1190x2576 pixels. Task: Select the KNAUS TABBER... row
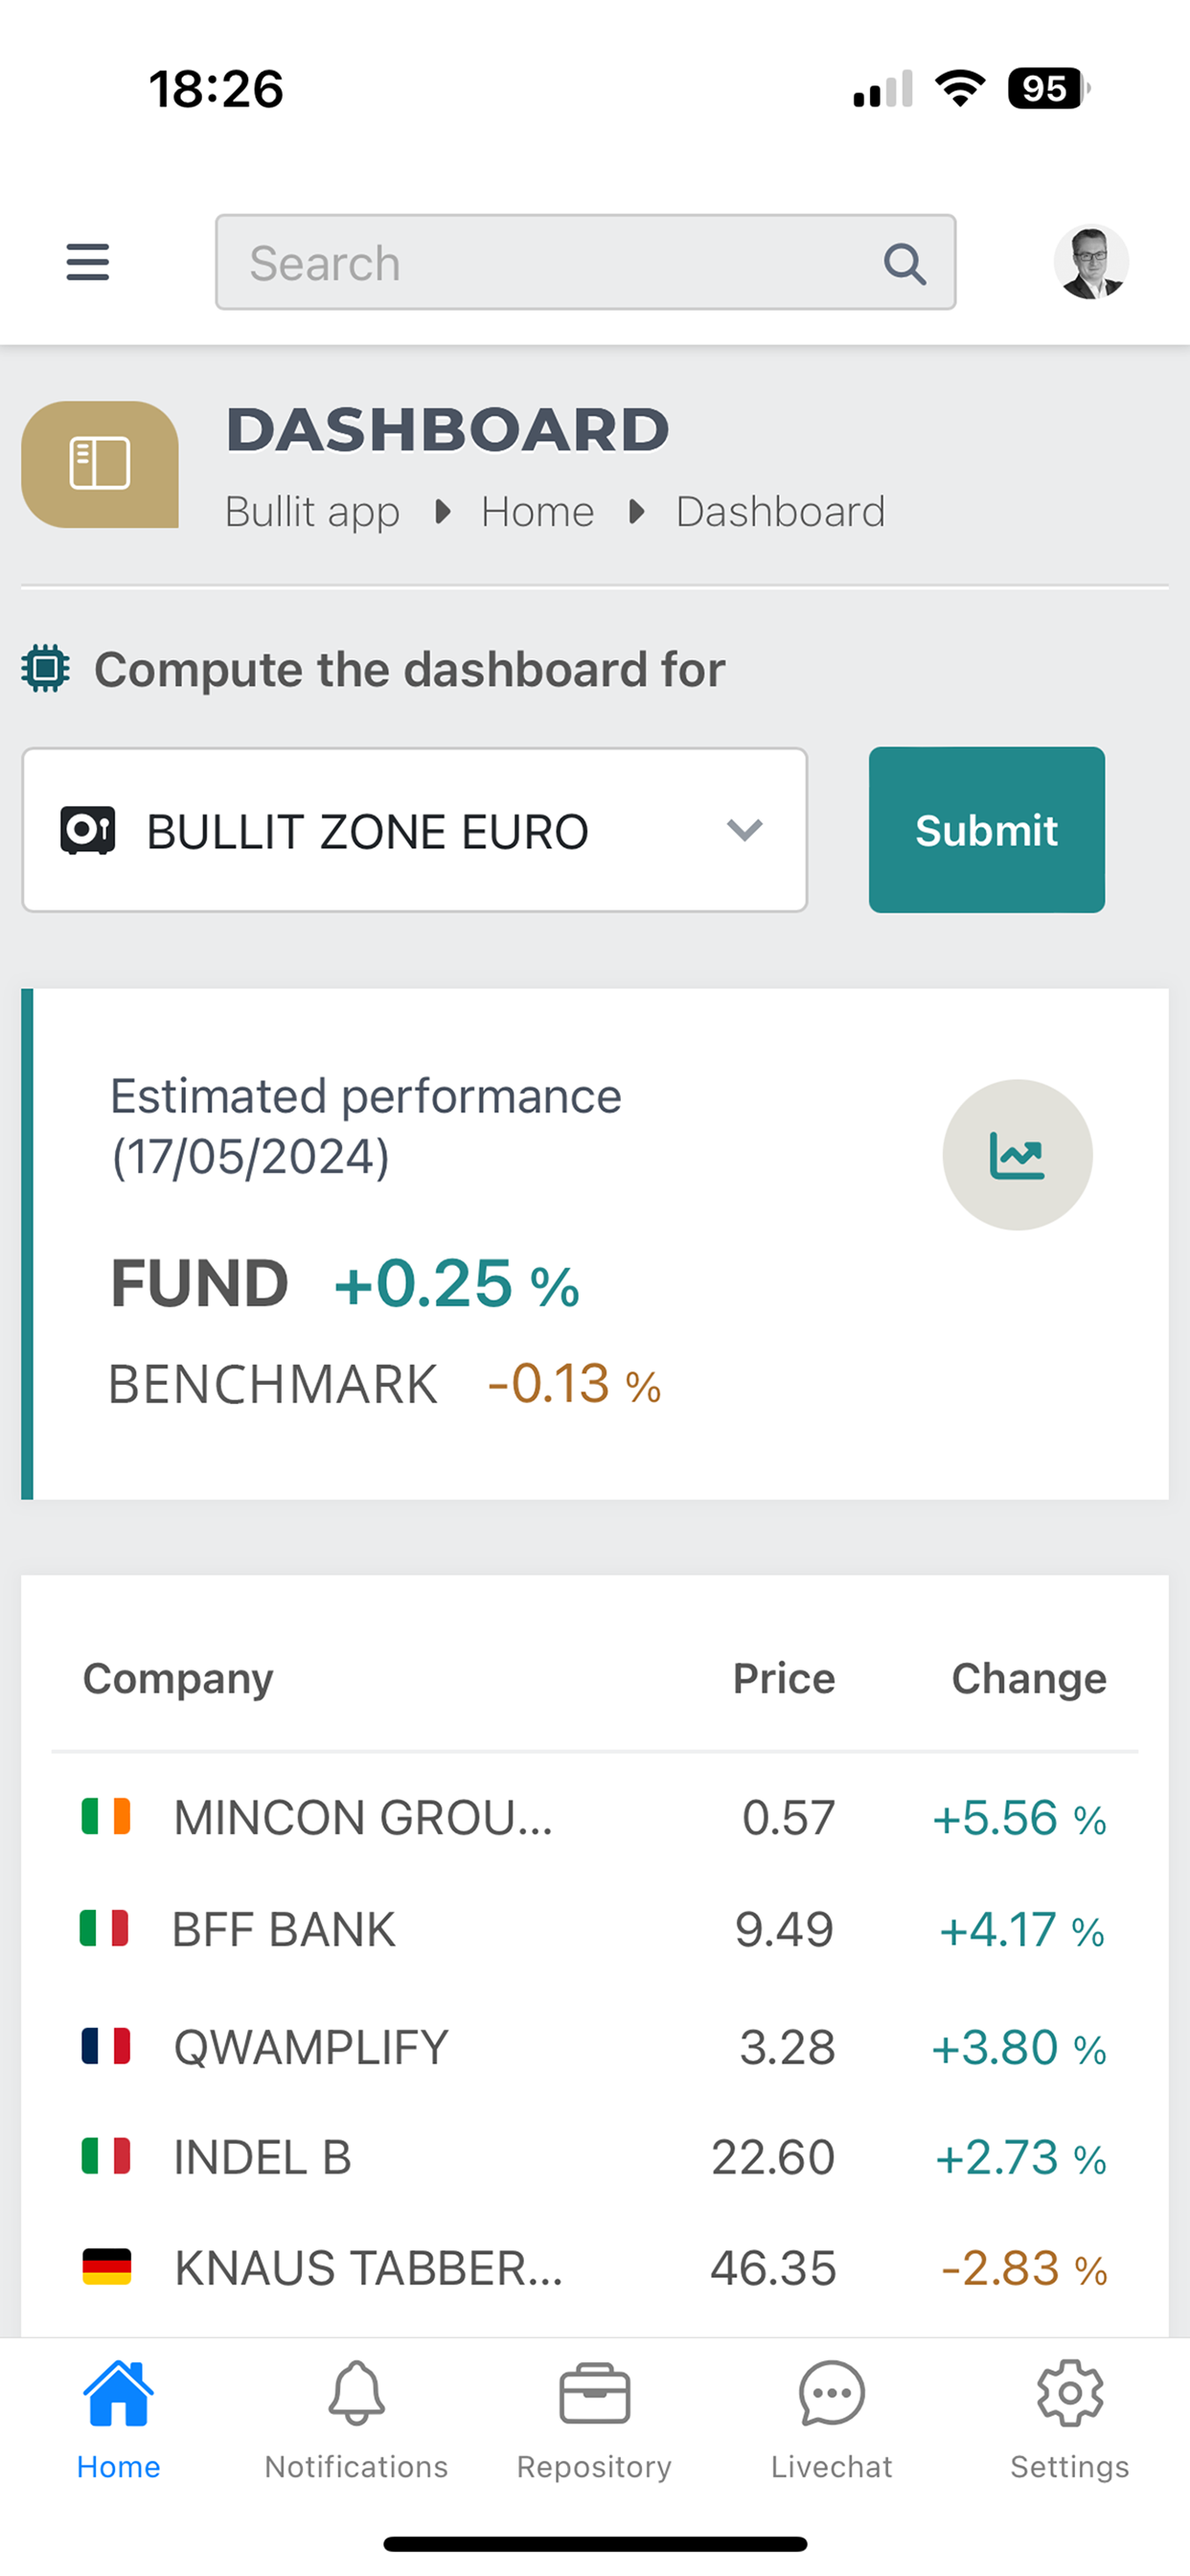click(595, 2268)
